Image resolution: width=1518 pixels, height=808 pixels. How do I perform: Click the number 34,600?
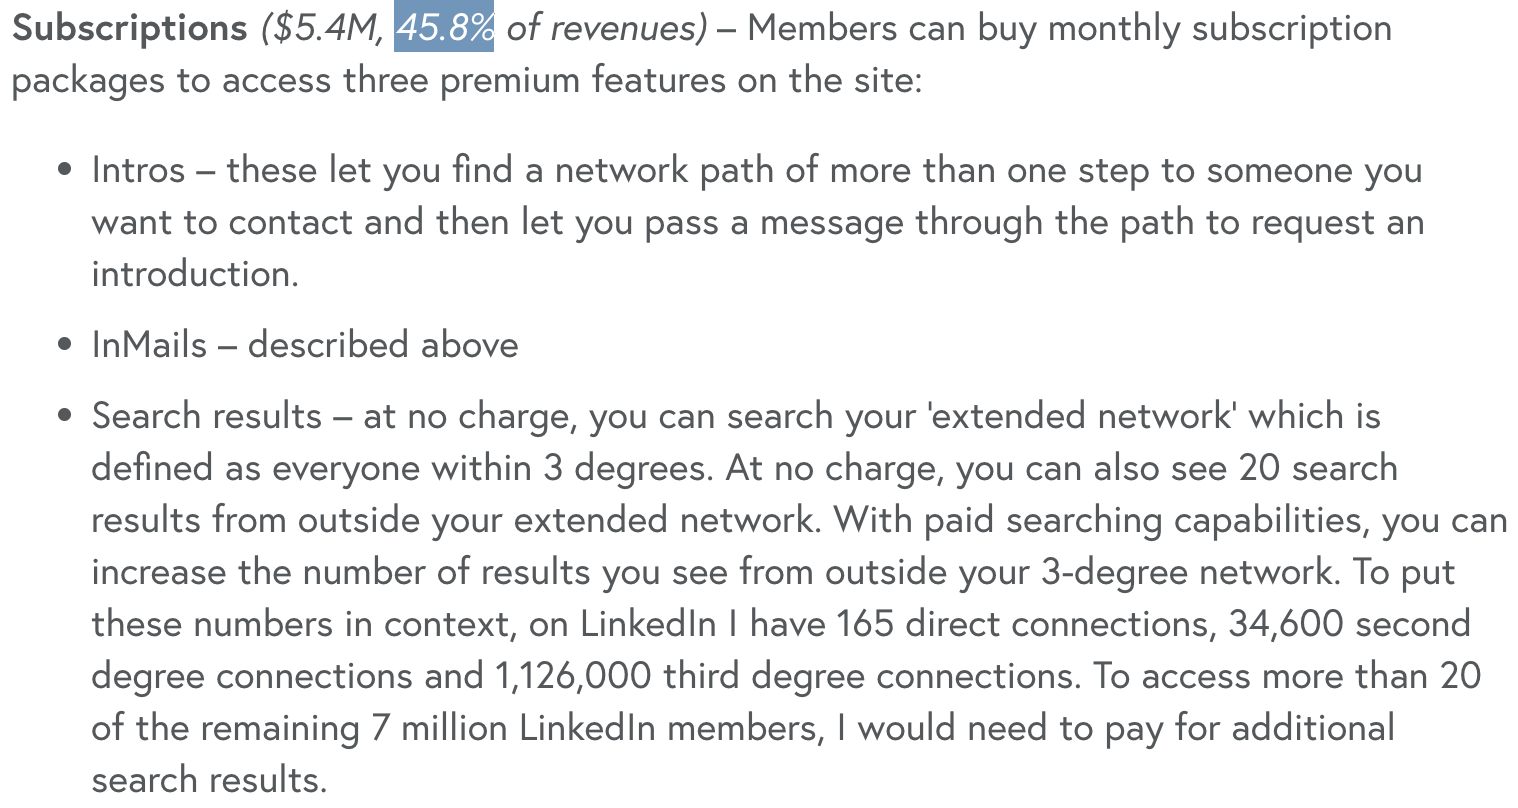(x=1286, y=624)
